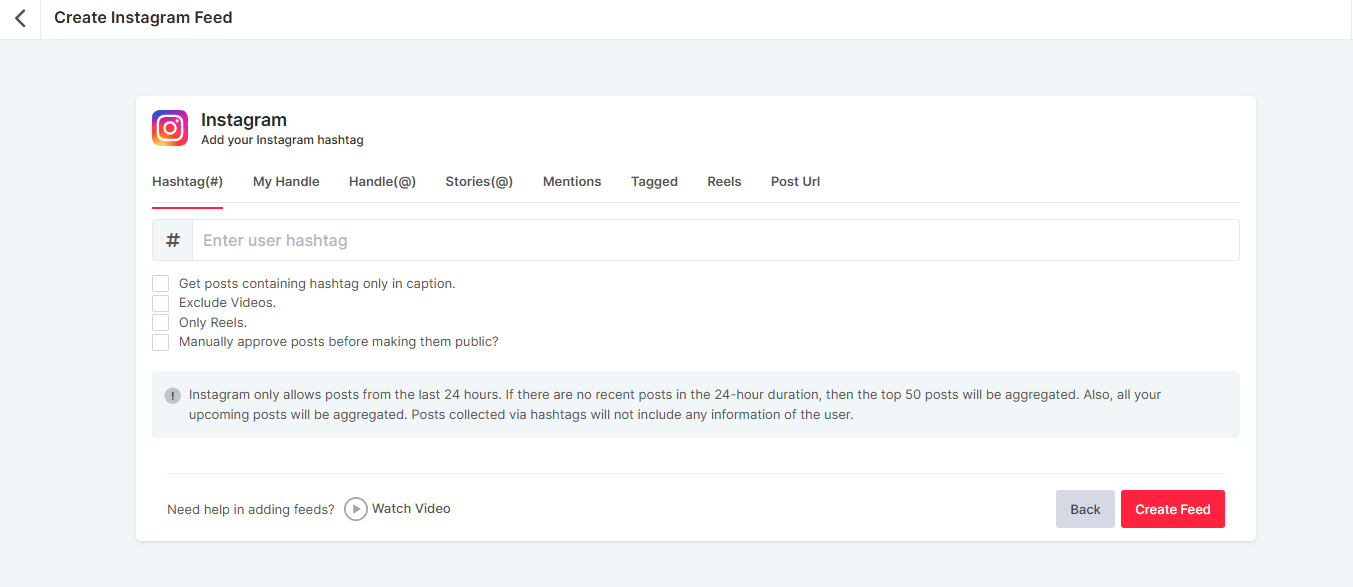Image resolution: width=1353 pixels, height=587 pixels.
Task: Click the hash symbol icon
Action: tap(173, 240)
